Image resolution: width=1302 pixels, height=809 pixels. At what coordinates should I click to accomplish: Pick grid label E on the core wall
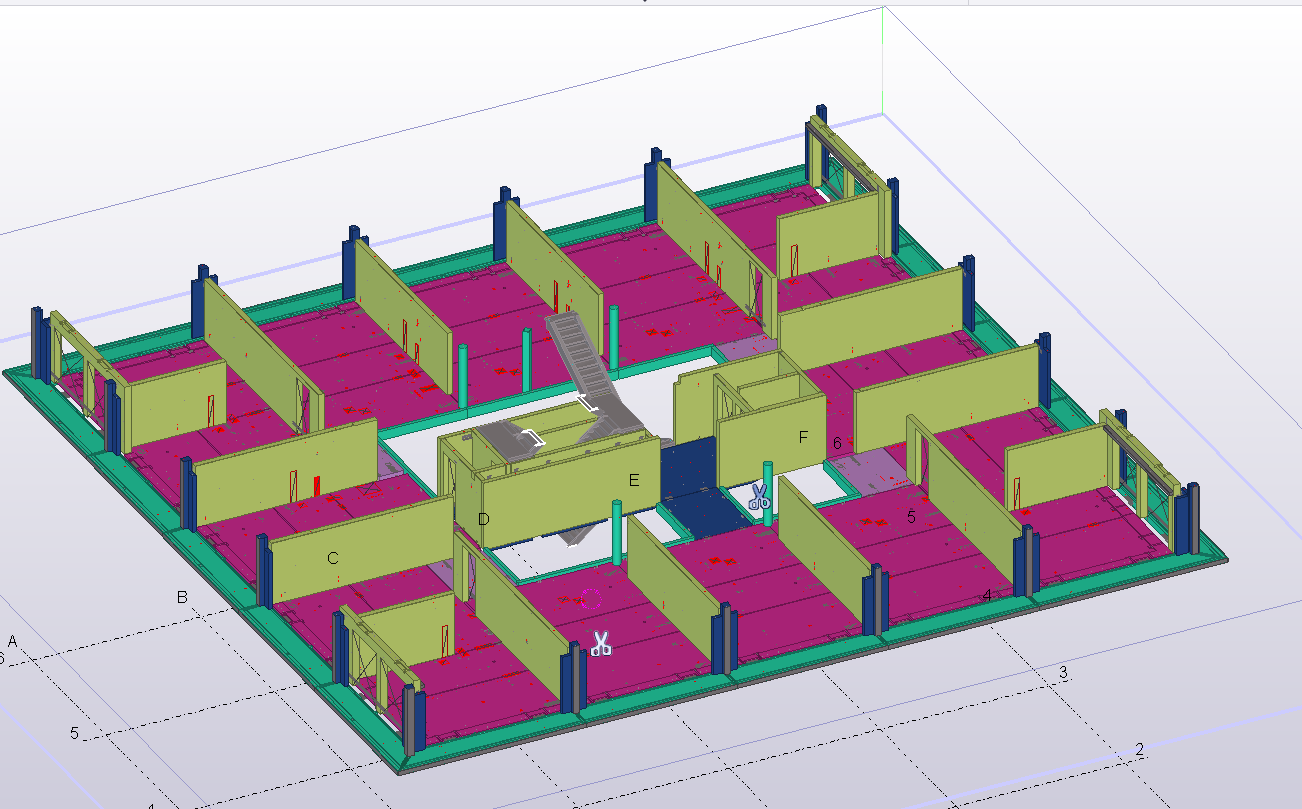coord(633,480)
